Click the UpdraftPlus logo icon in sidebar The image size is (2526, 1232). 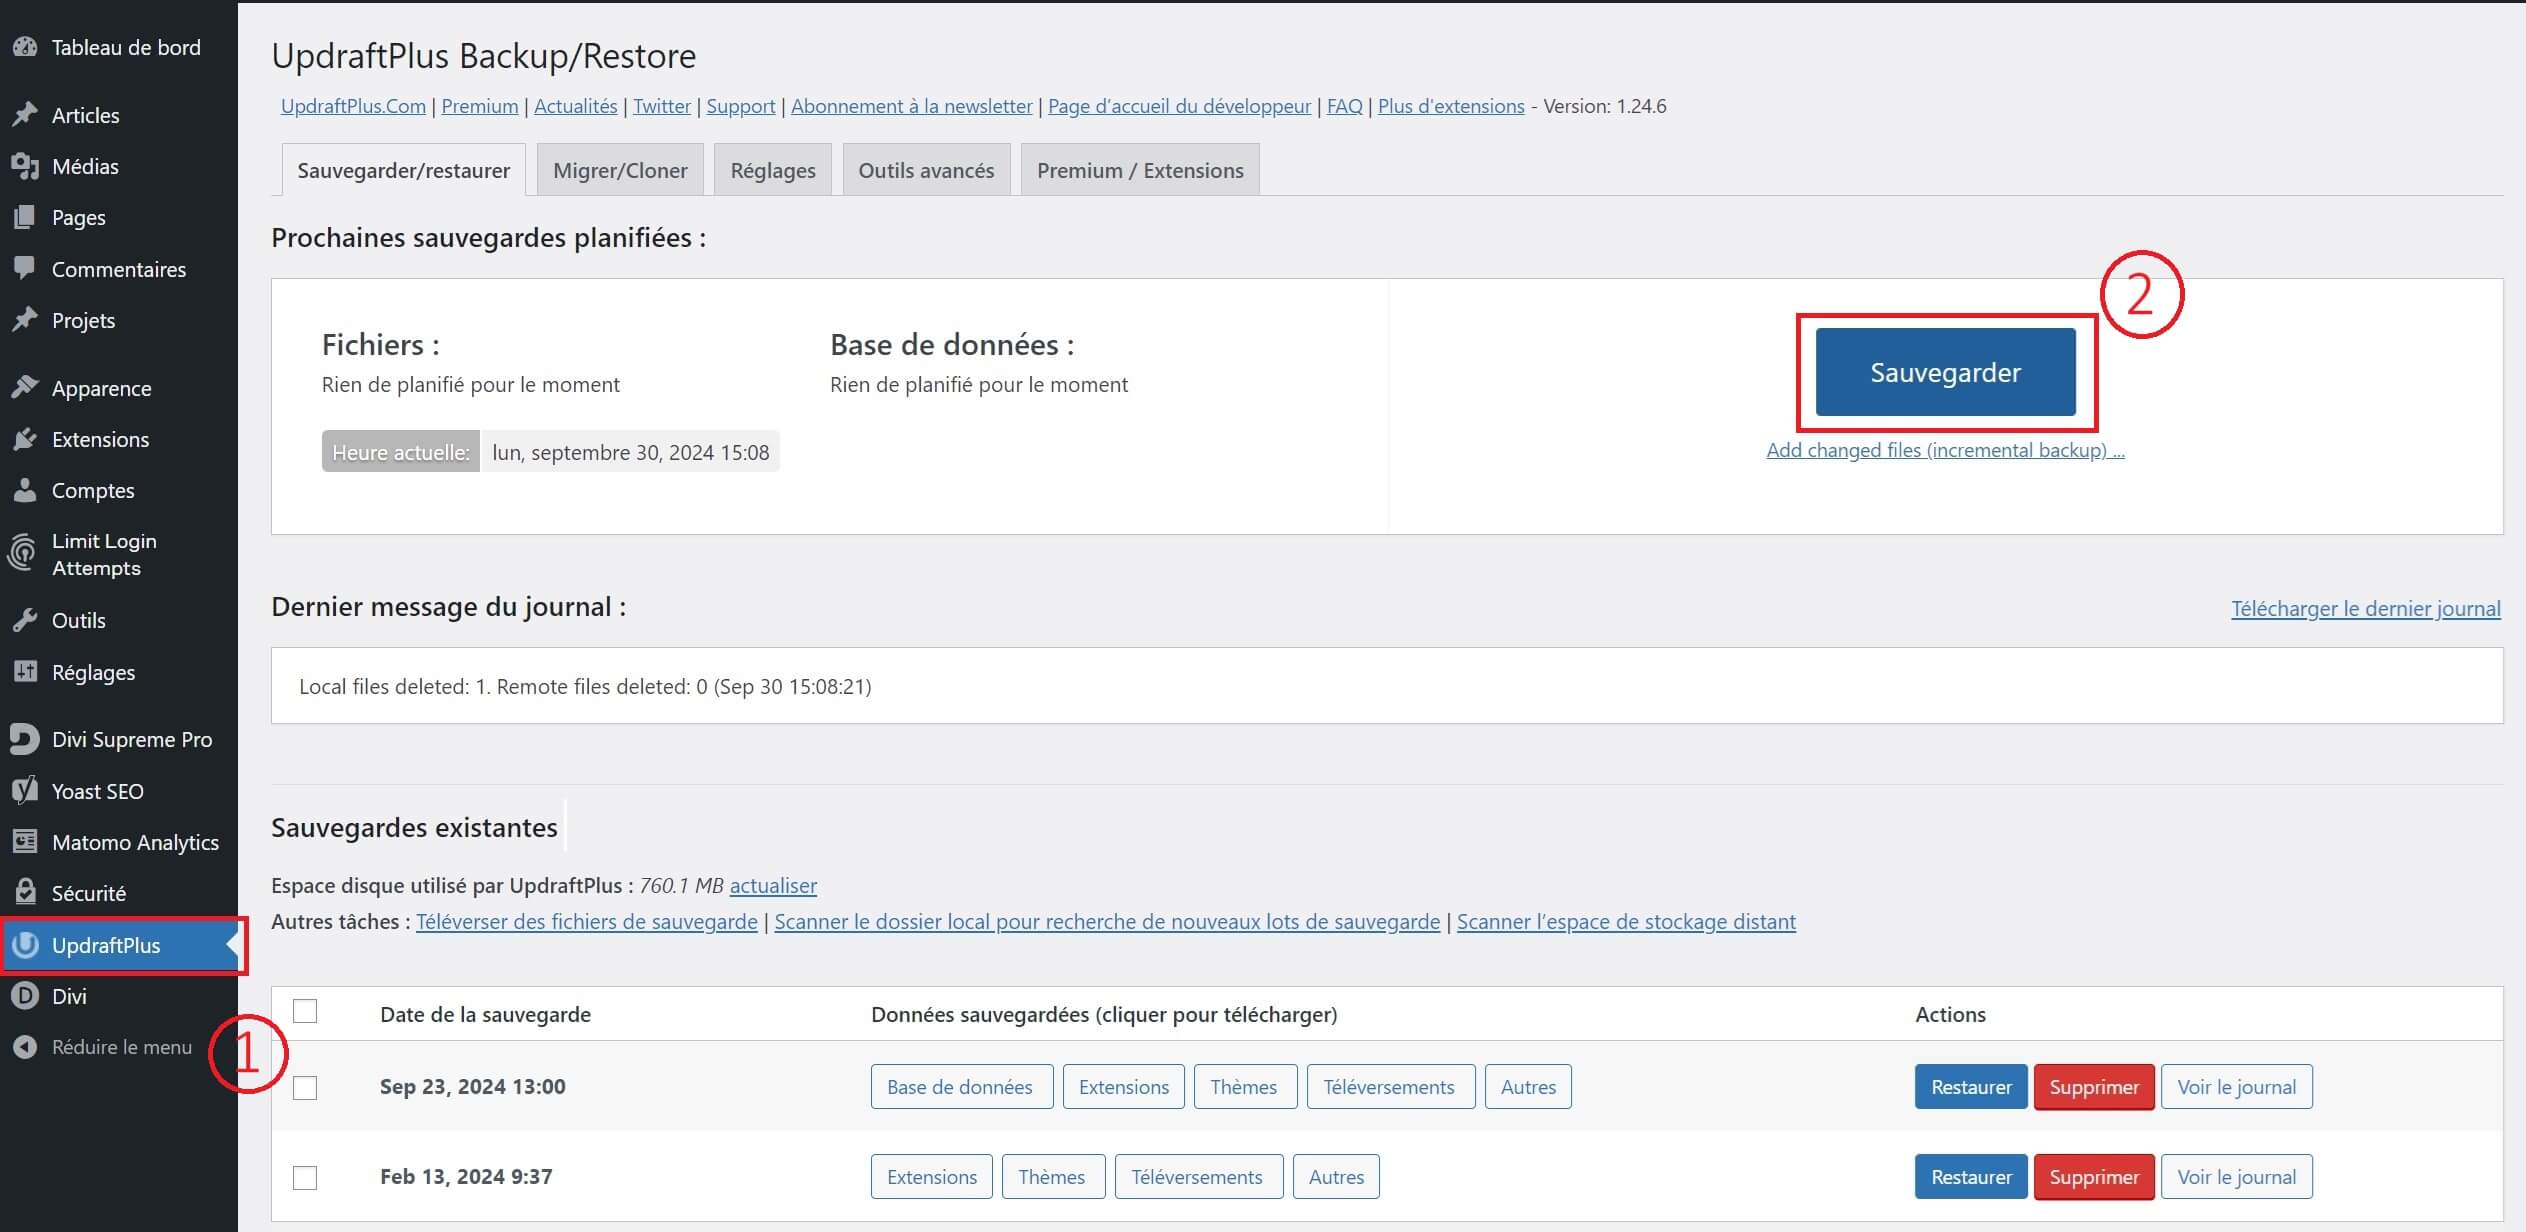[25, 945]
